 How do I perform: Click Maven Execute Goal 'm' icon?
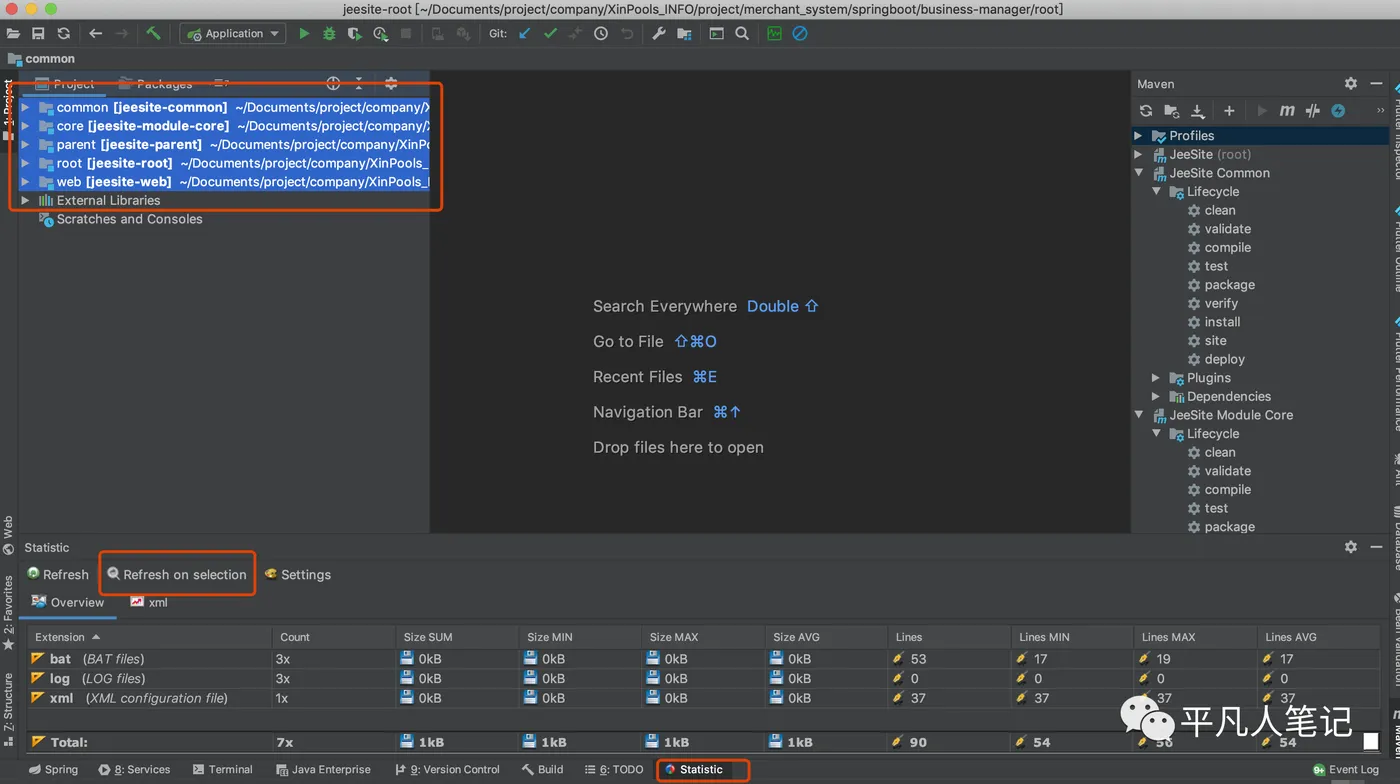(x=1287, y=111)
